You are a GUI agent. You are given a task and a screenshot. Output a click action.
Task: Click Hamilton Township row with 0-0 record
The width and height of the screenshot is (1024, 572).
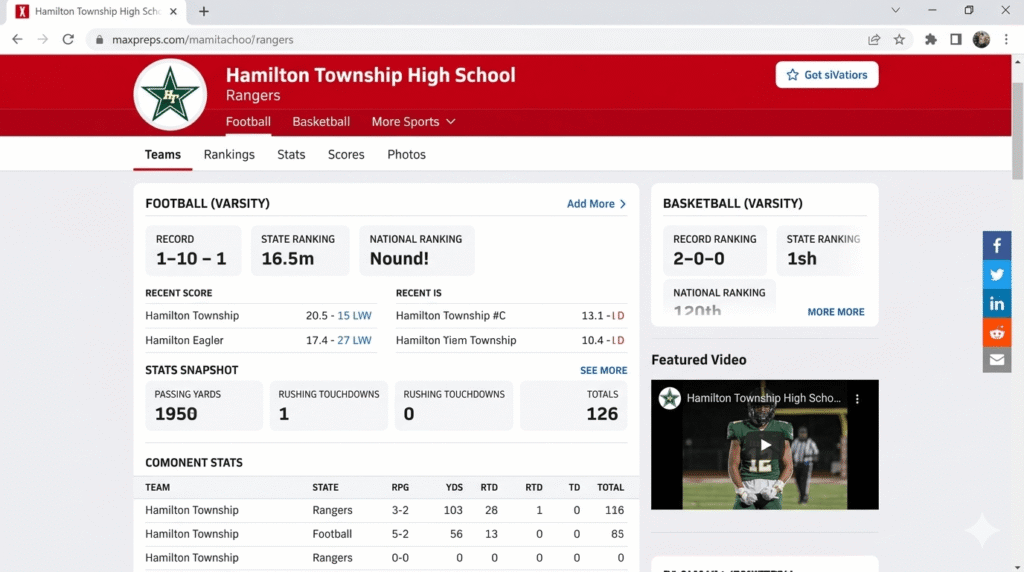(386, 558)
